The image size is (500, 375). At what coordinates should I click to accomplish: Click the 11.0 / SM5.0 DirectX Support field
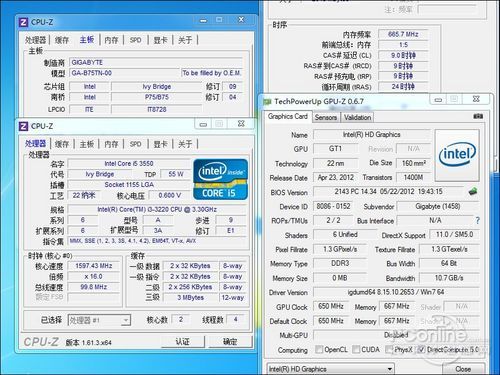(x=454, y=235)
